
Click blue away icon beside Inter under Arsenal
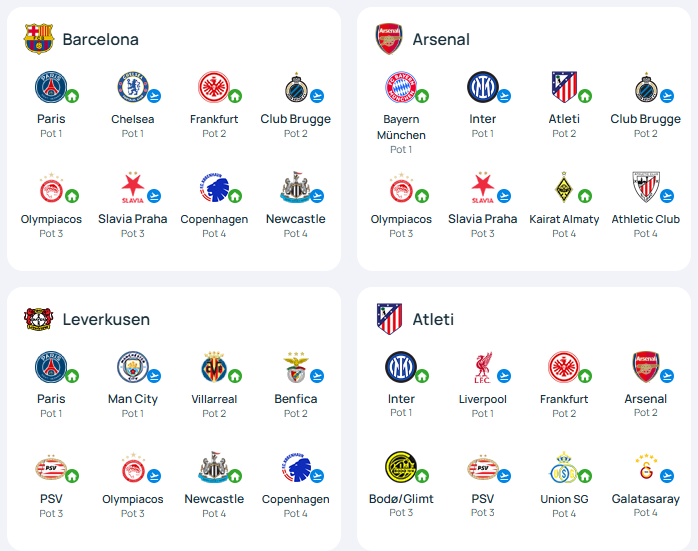(x=504, y=96)
